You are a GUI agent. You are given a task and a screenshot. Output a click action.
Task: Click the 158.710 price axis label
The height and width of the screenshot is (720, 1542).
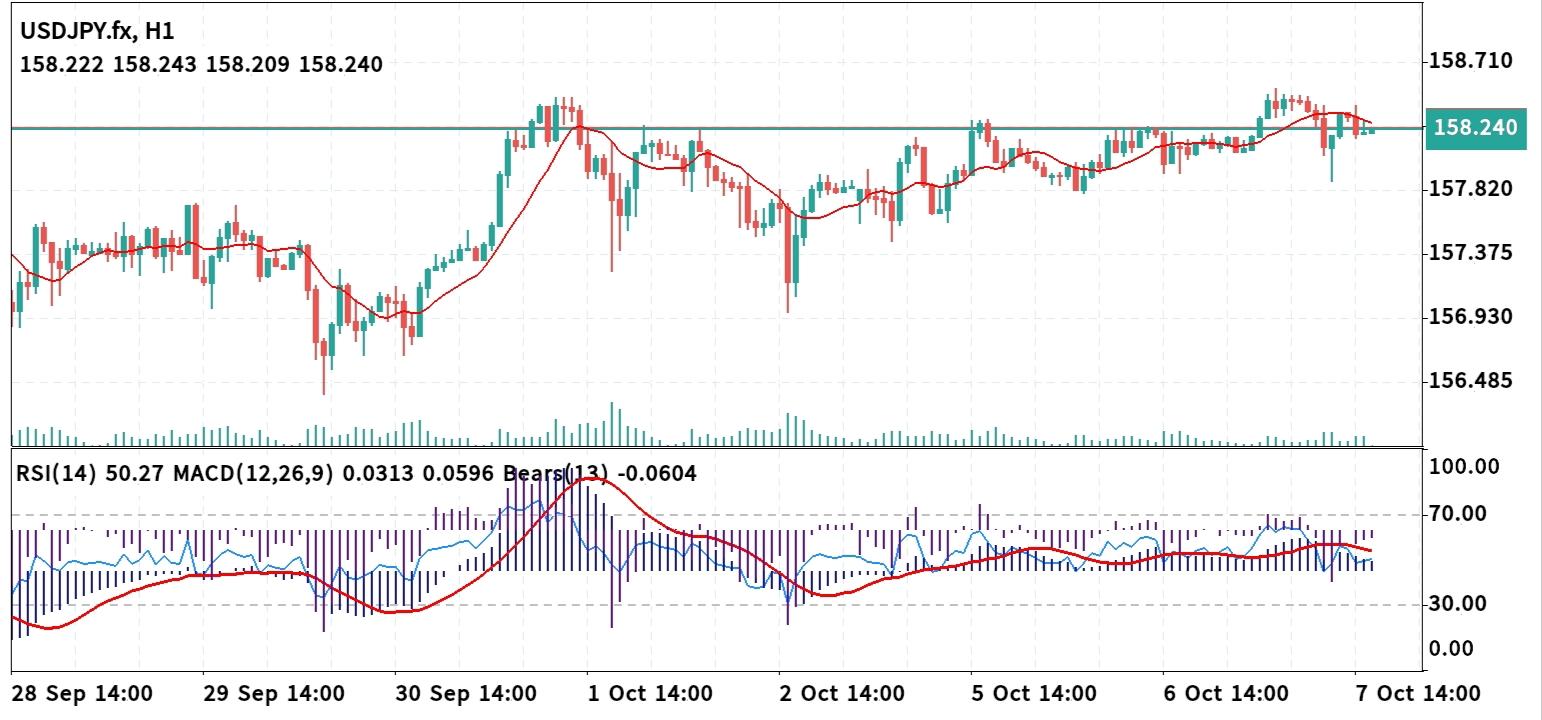point(1471,61)
